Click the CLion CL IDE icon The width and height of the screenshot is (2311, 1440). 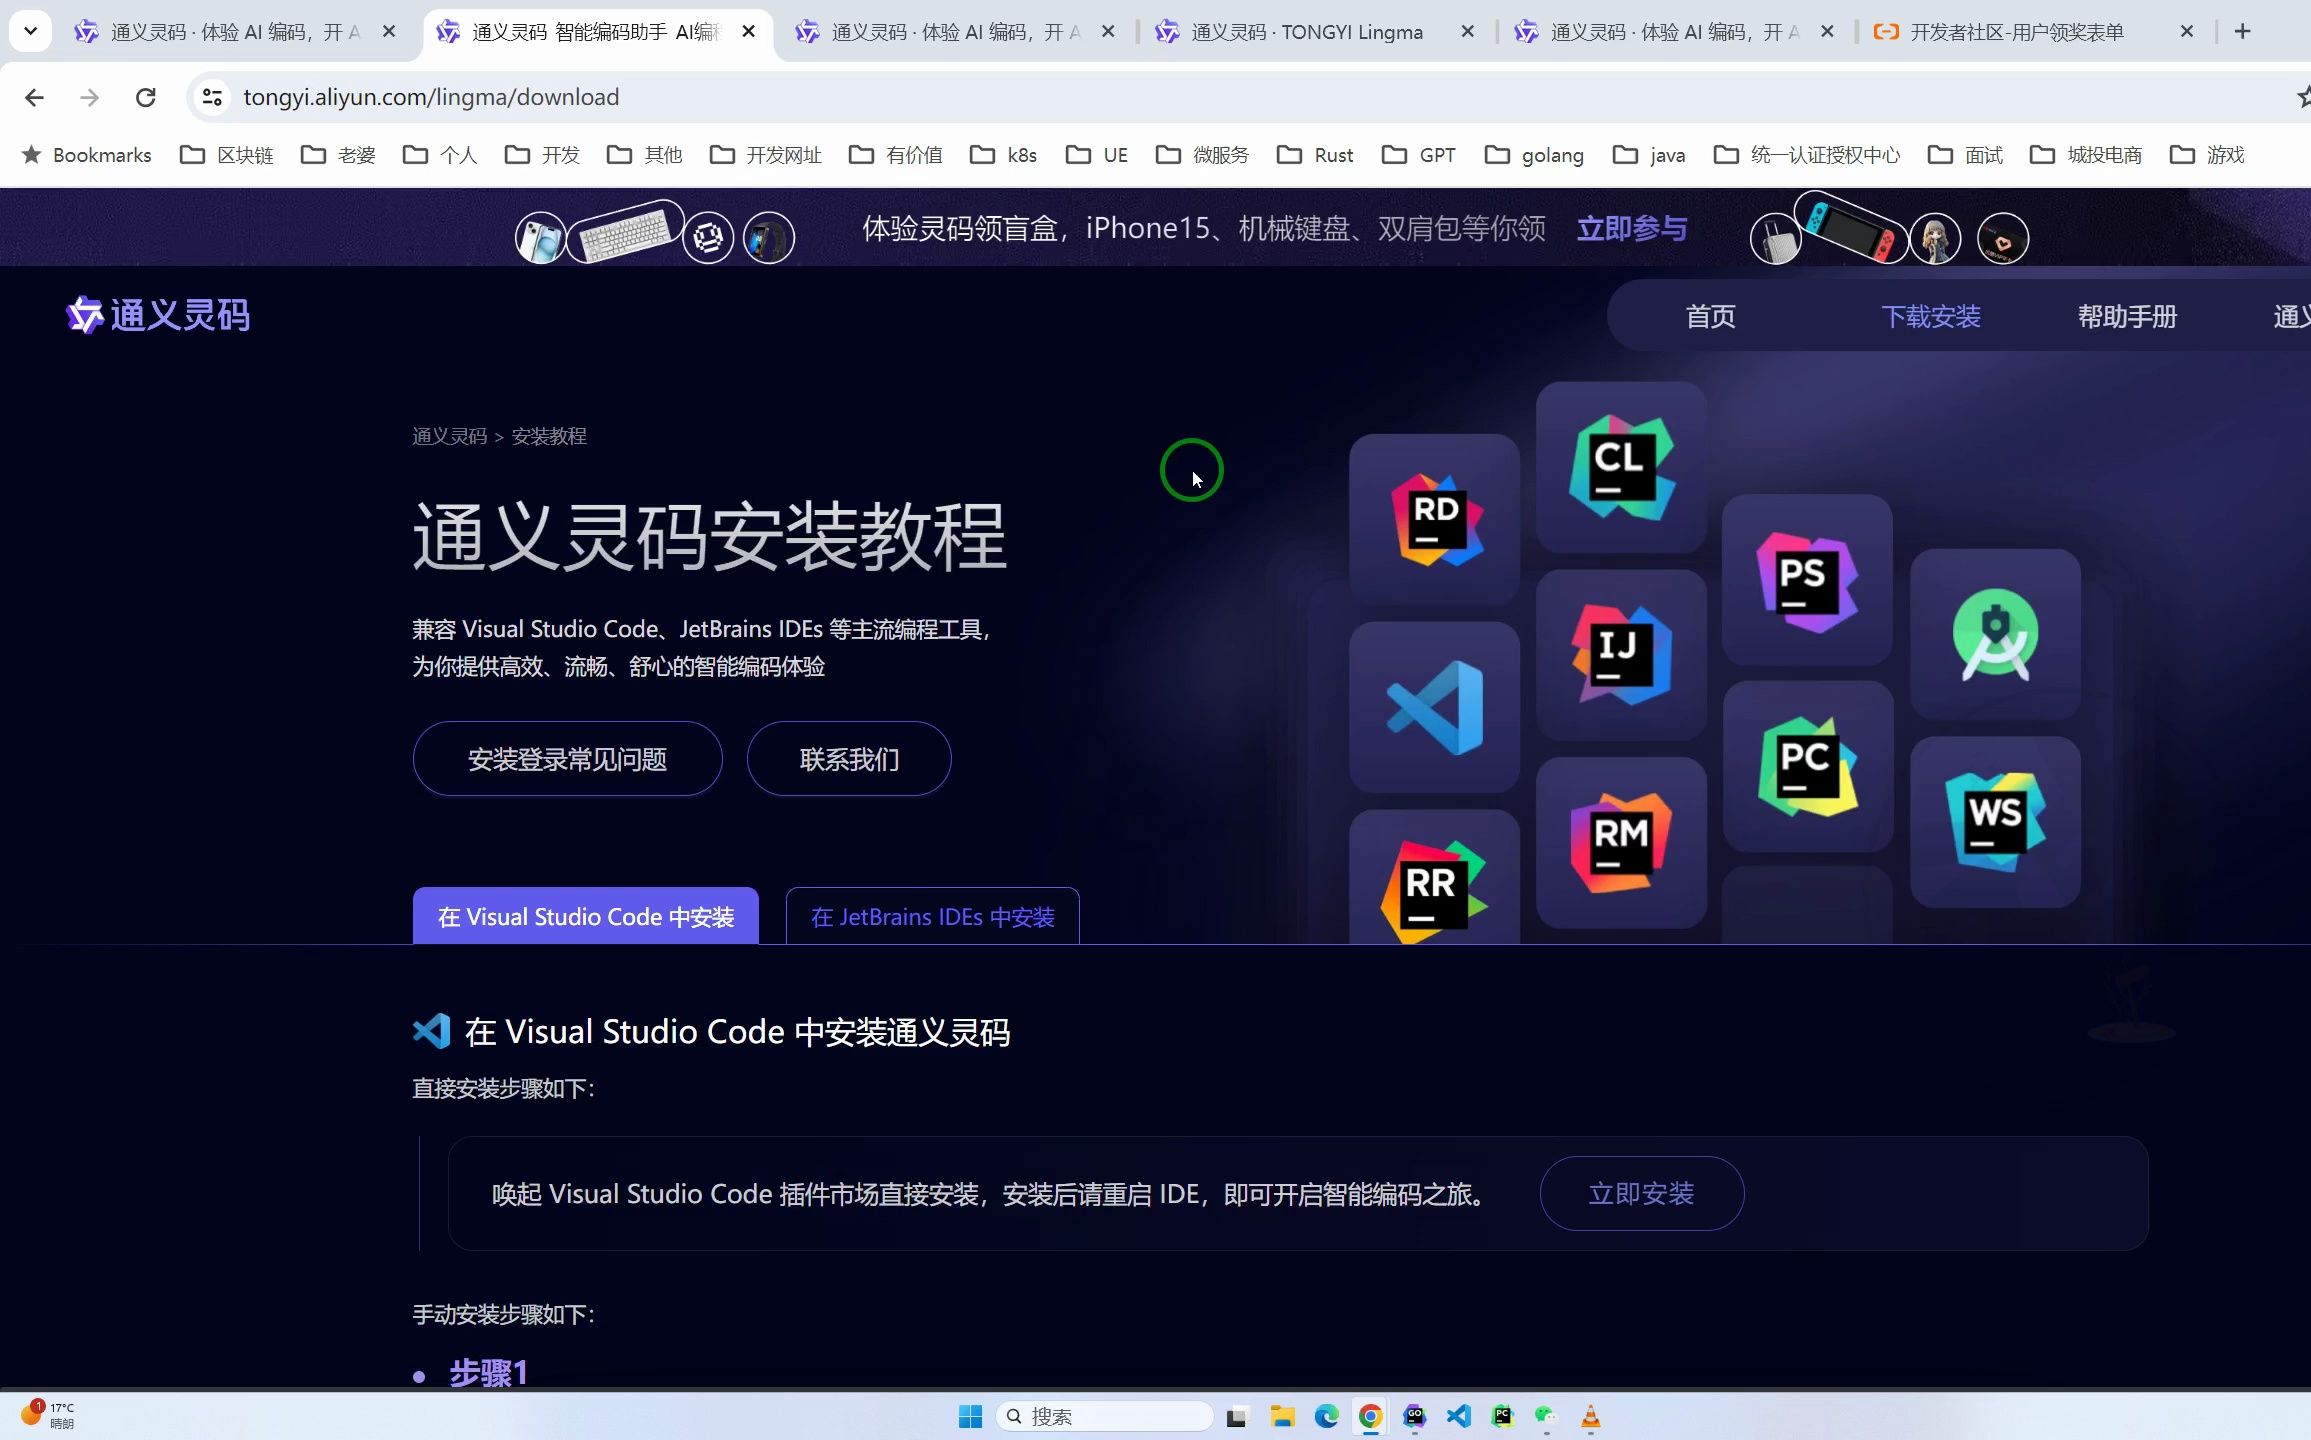pos(1621,467)
